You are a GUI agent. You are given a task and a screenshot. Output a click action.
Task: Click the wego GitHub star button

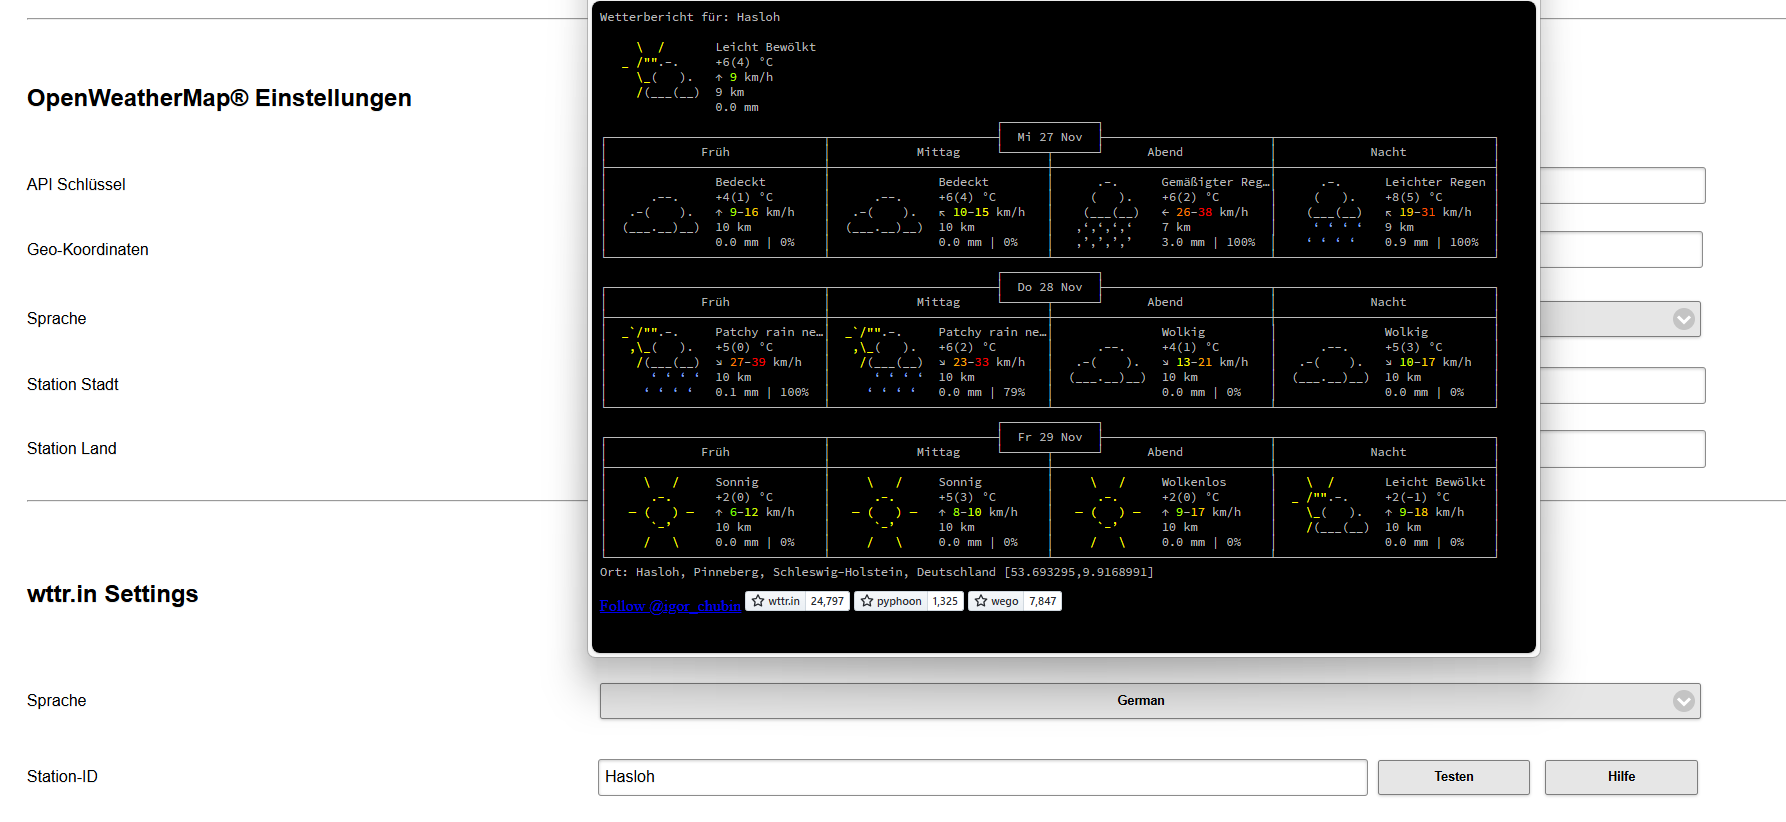click(x=996, y=601)
